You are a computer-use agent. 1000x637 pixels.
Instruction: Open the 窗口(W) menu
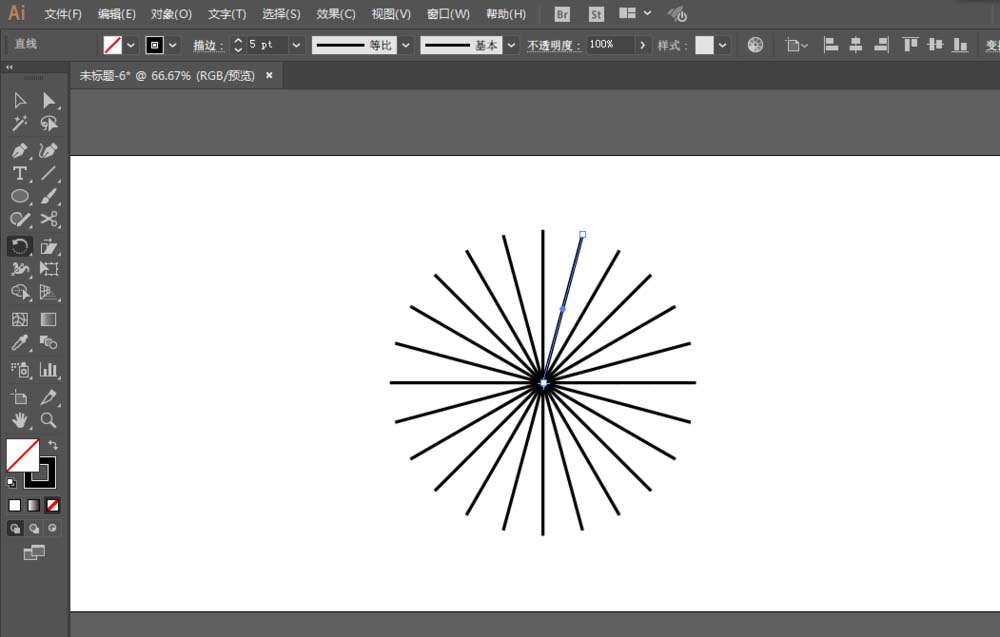448,14
